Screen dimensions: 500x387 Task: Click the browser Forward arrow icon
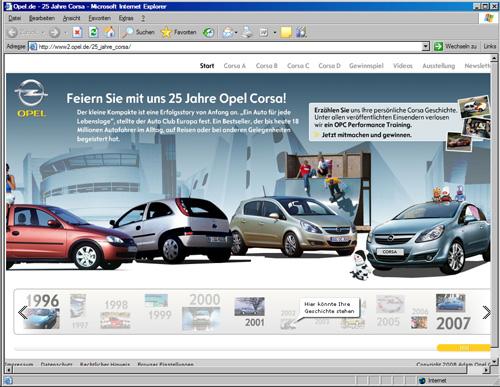[54, 32]
